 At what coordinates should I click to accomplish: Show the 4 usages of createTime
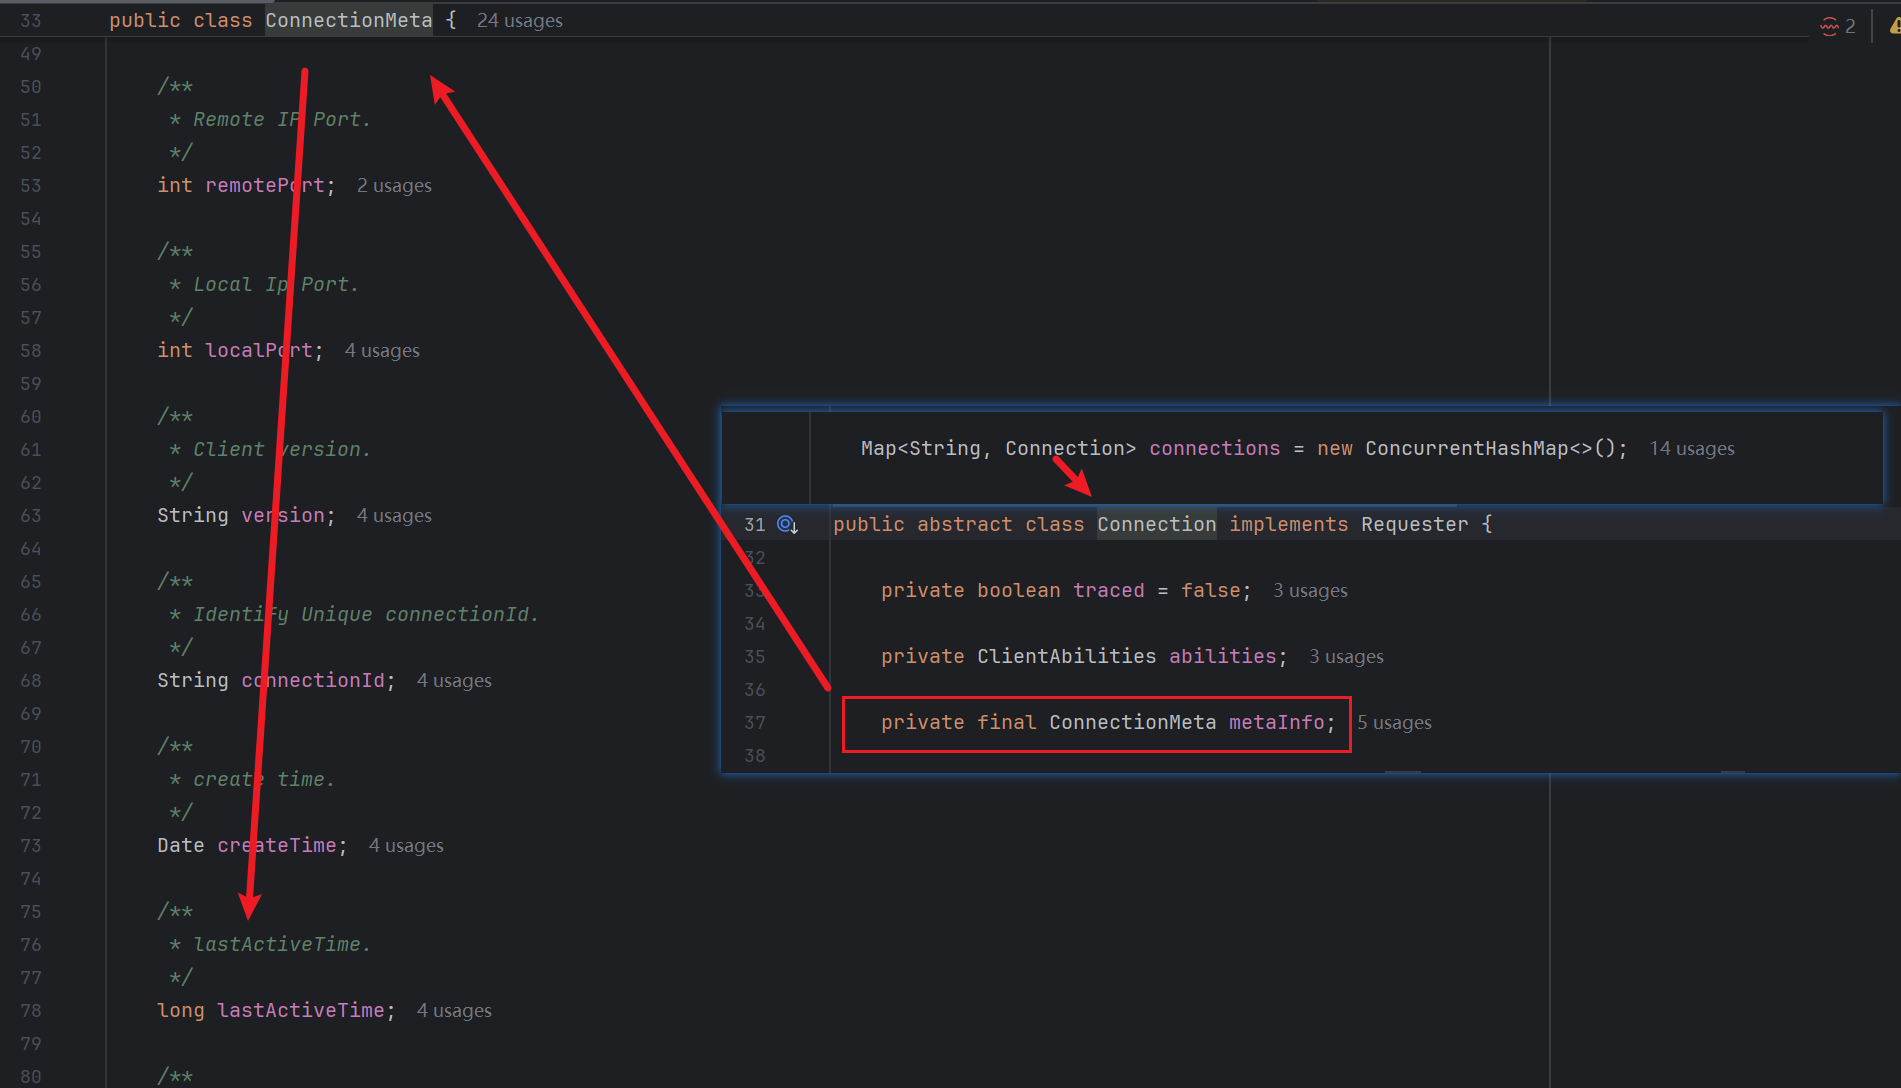pyautogui.click(x=406, y=846)
